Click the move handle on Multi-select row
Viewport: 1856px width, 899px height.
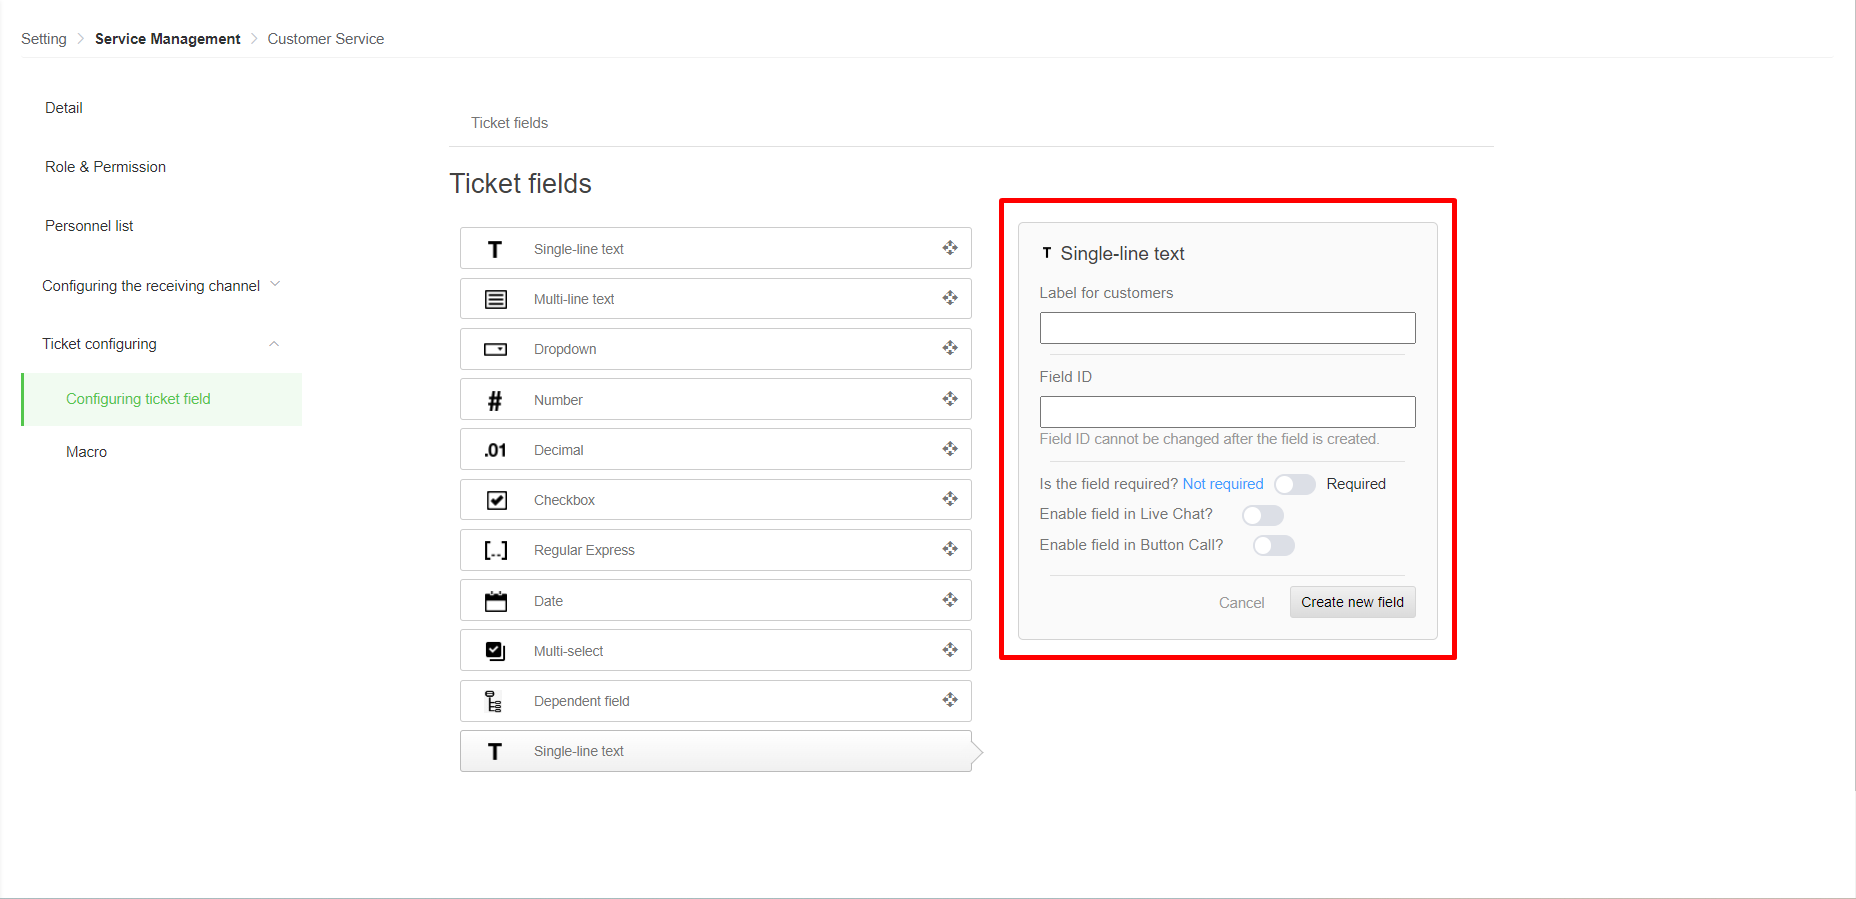(950, 650)
